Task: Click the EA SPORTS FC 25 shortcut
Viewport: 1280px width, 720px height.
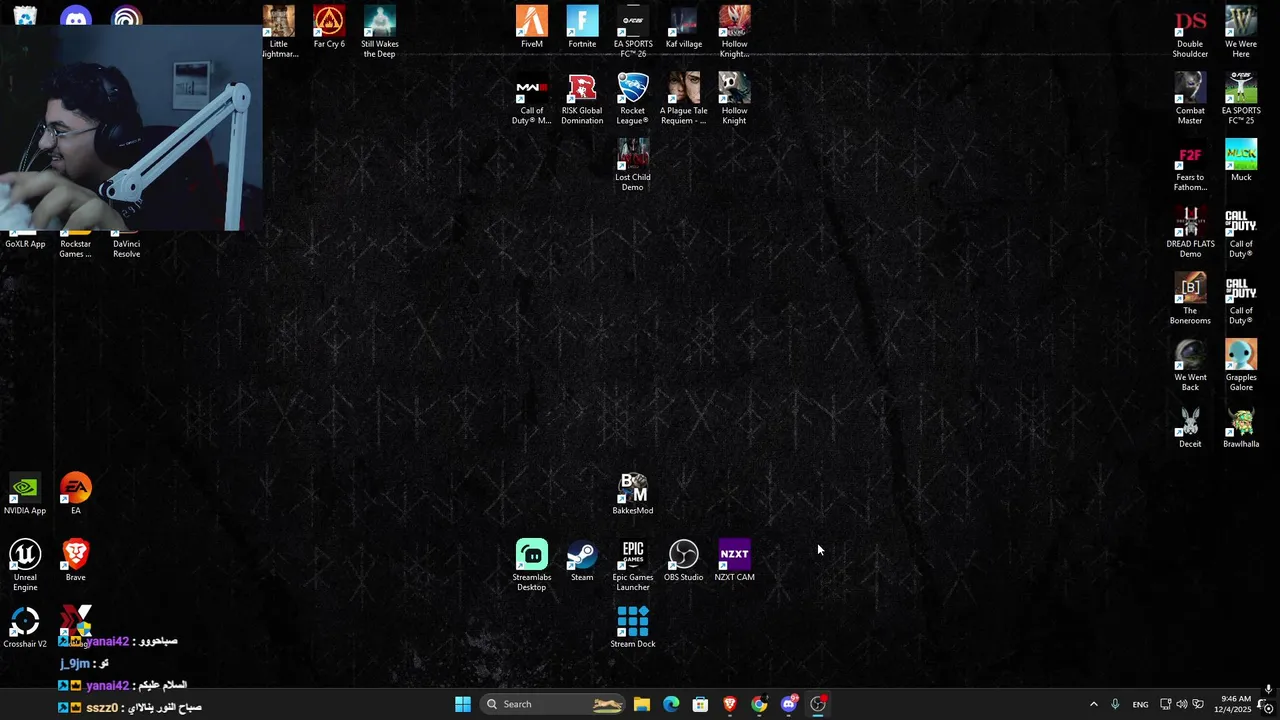Action: point(1241,99)
